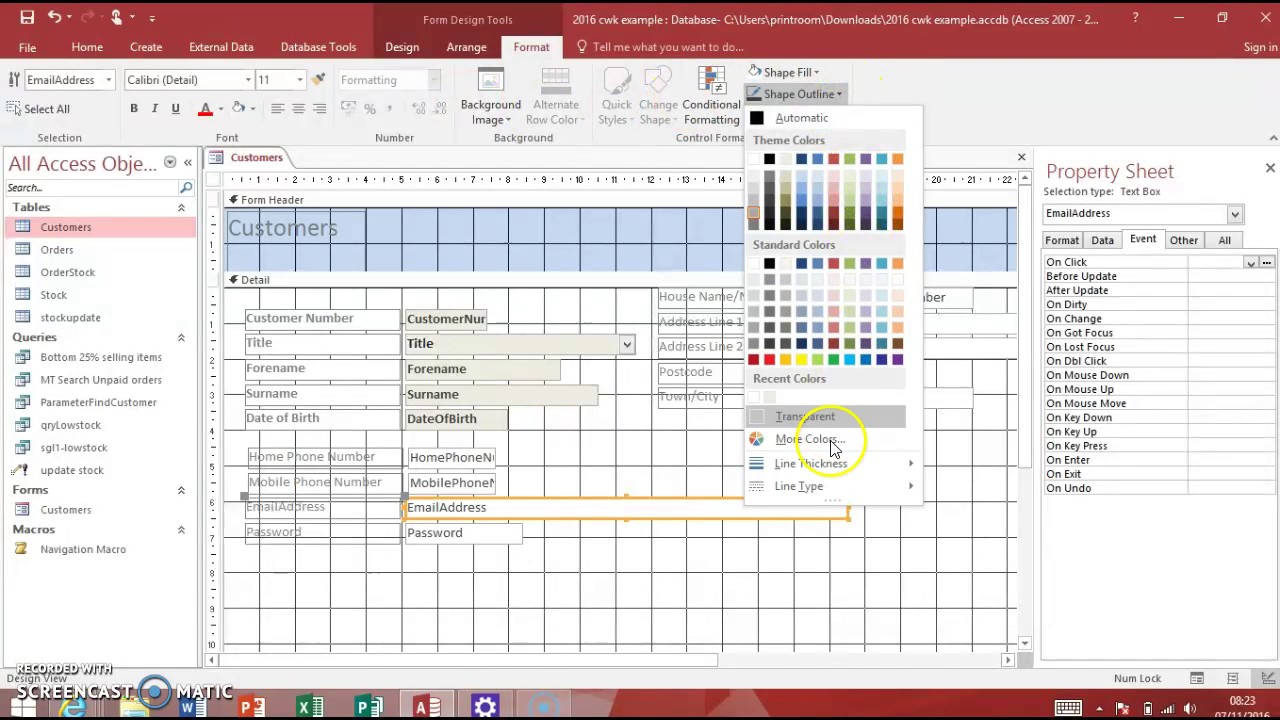The width and height of the screenshot is (1280, 720).
Task: Open the font size dropdown showing 11
Action: coord(299,80)
